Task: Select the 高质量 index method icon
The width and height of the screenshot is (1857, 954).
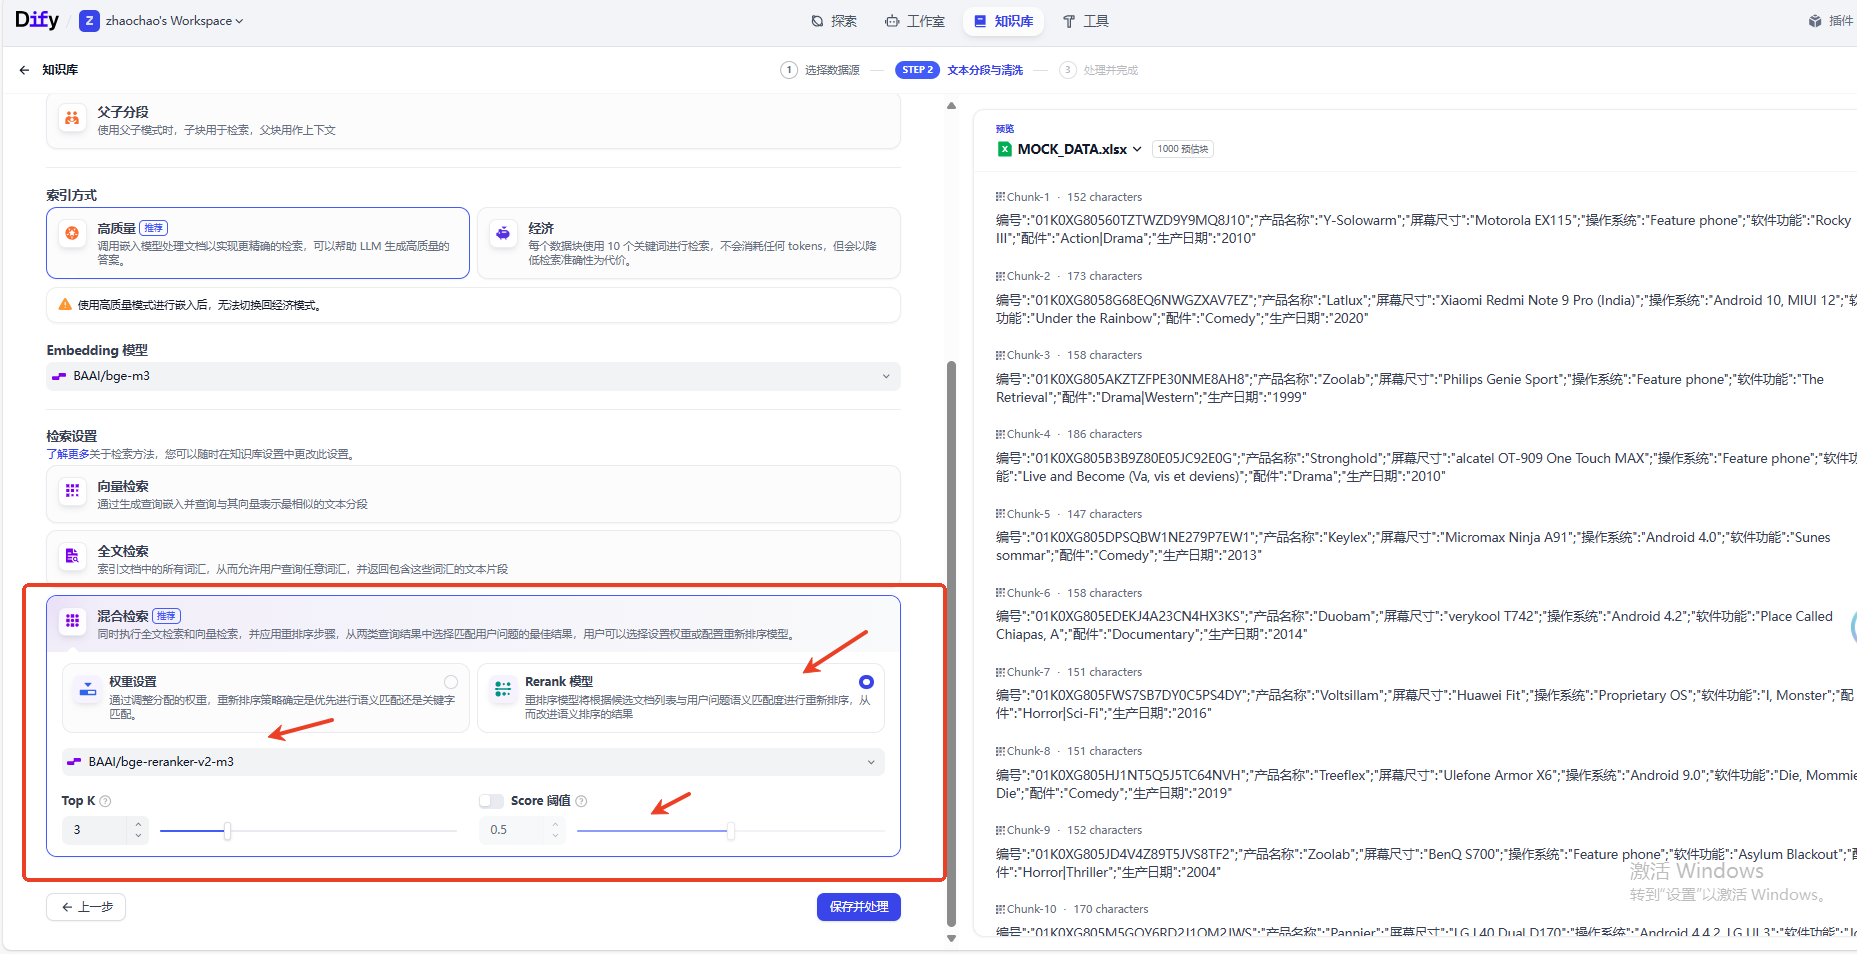Action: point(72,234)
